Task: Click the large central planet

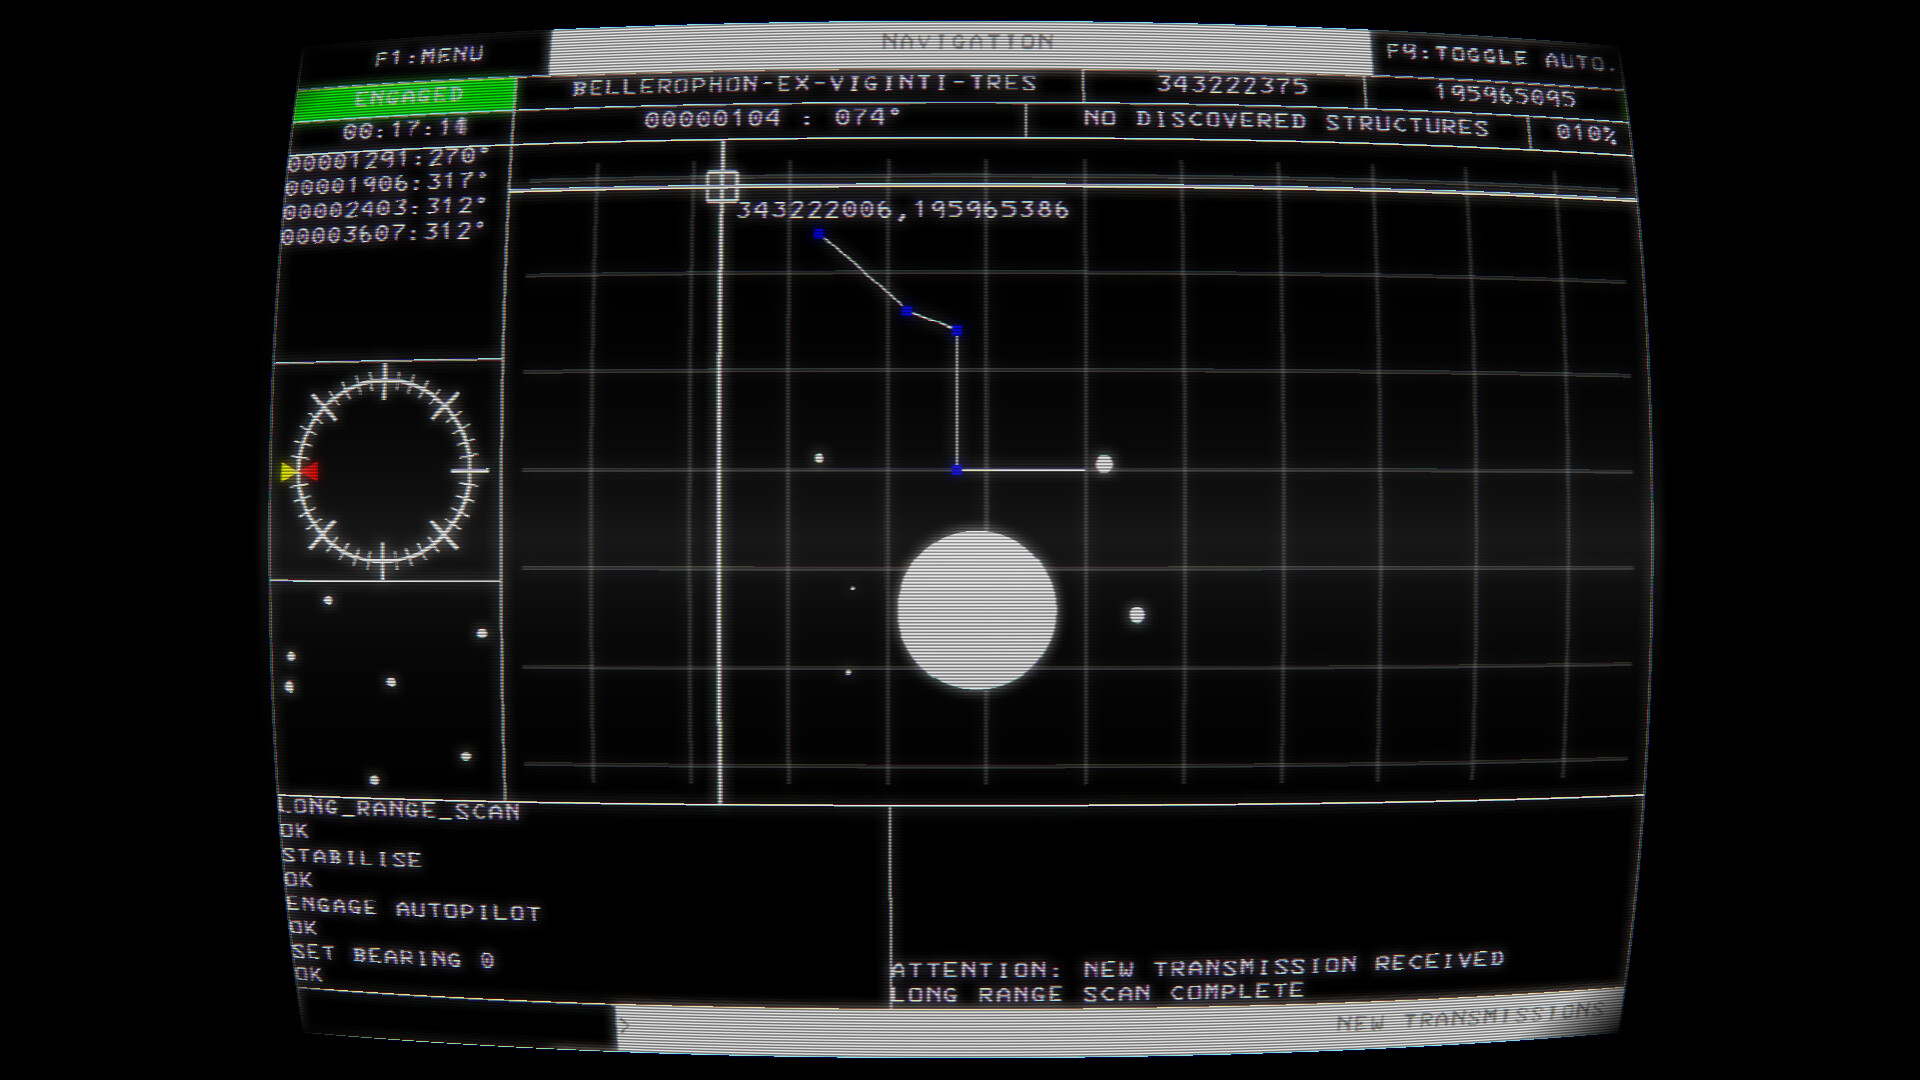Action: [977, 610]
